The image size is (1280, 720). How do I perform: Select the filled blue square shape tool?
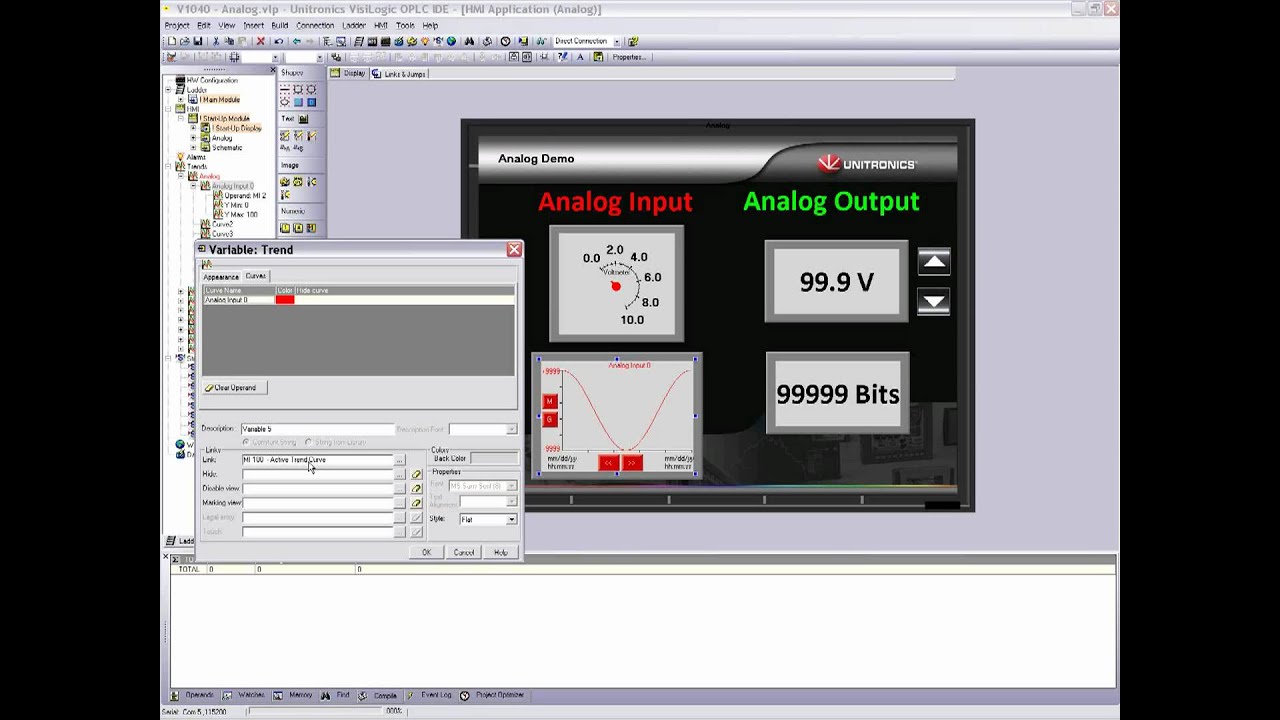click(312, 102)
